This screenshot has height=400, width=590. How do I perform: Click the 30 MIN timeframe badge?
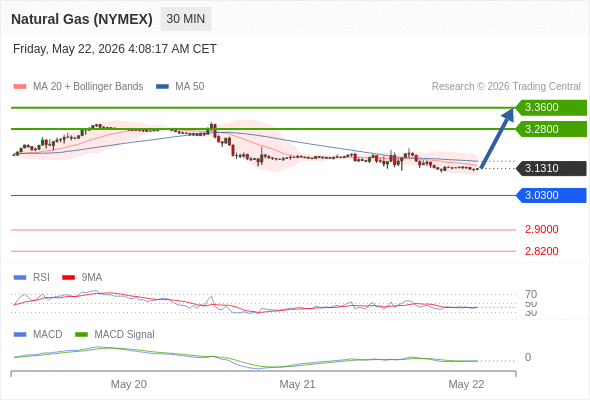click(186, 19)
